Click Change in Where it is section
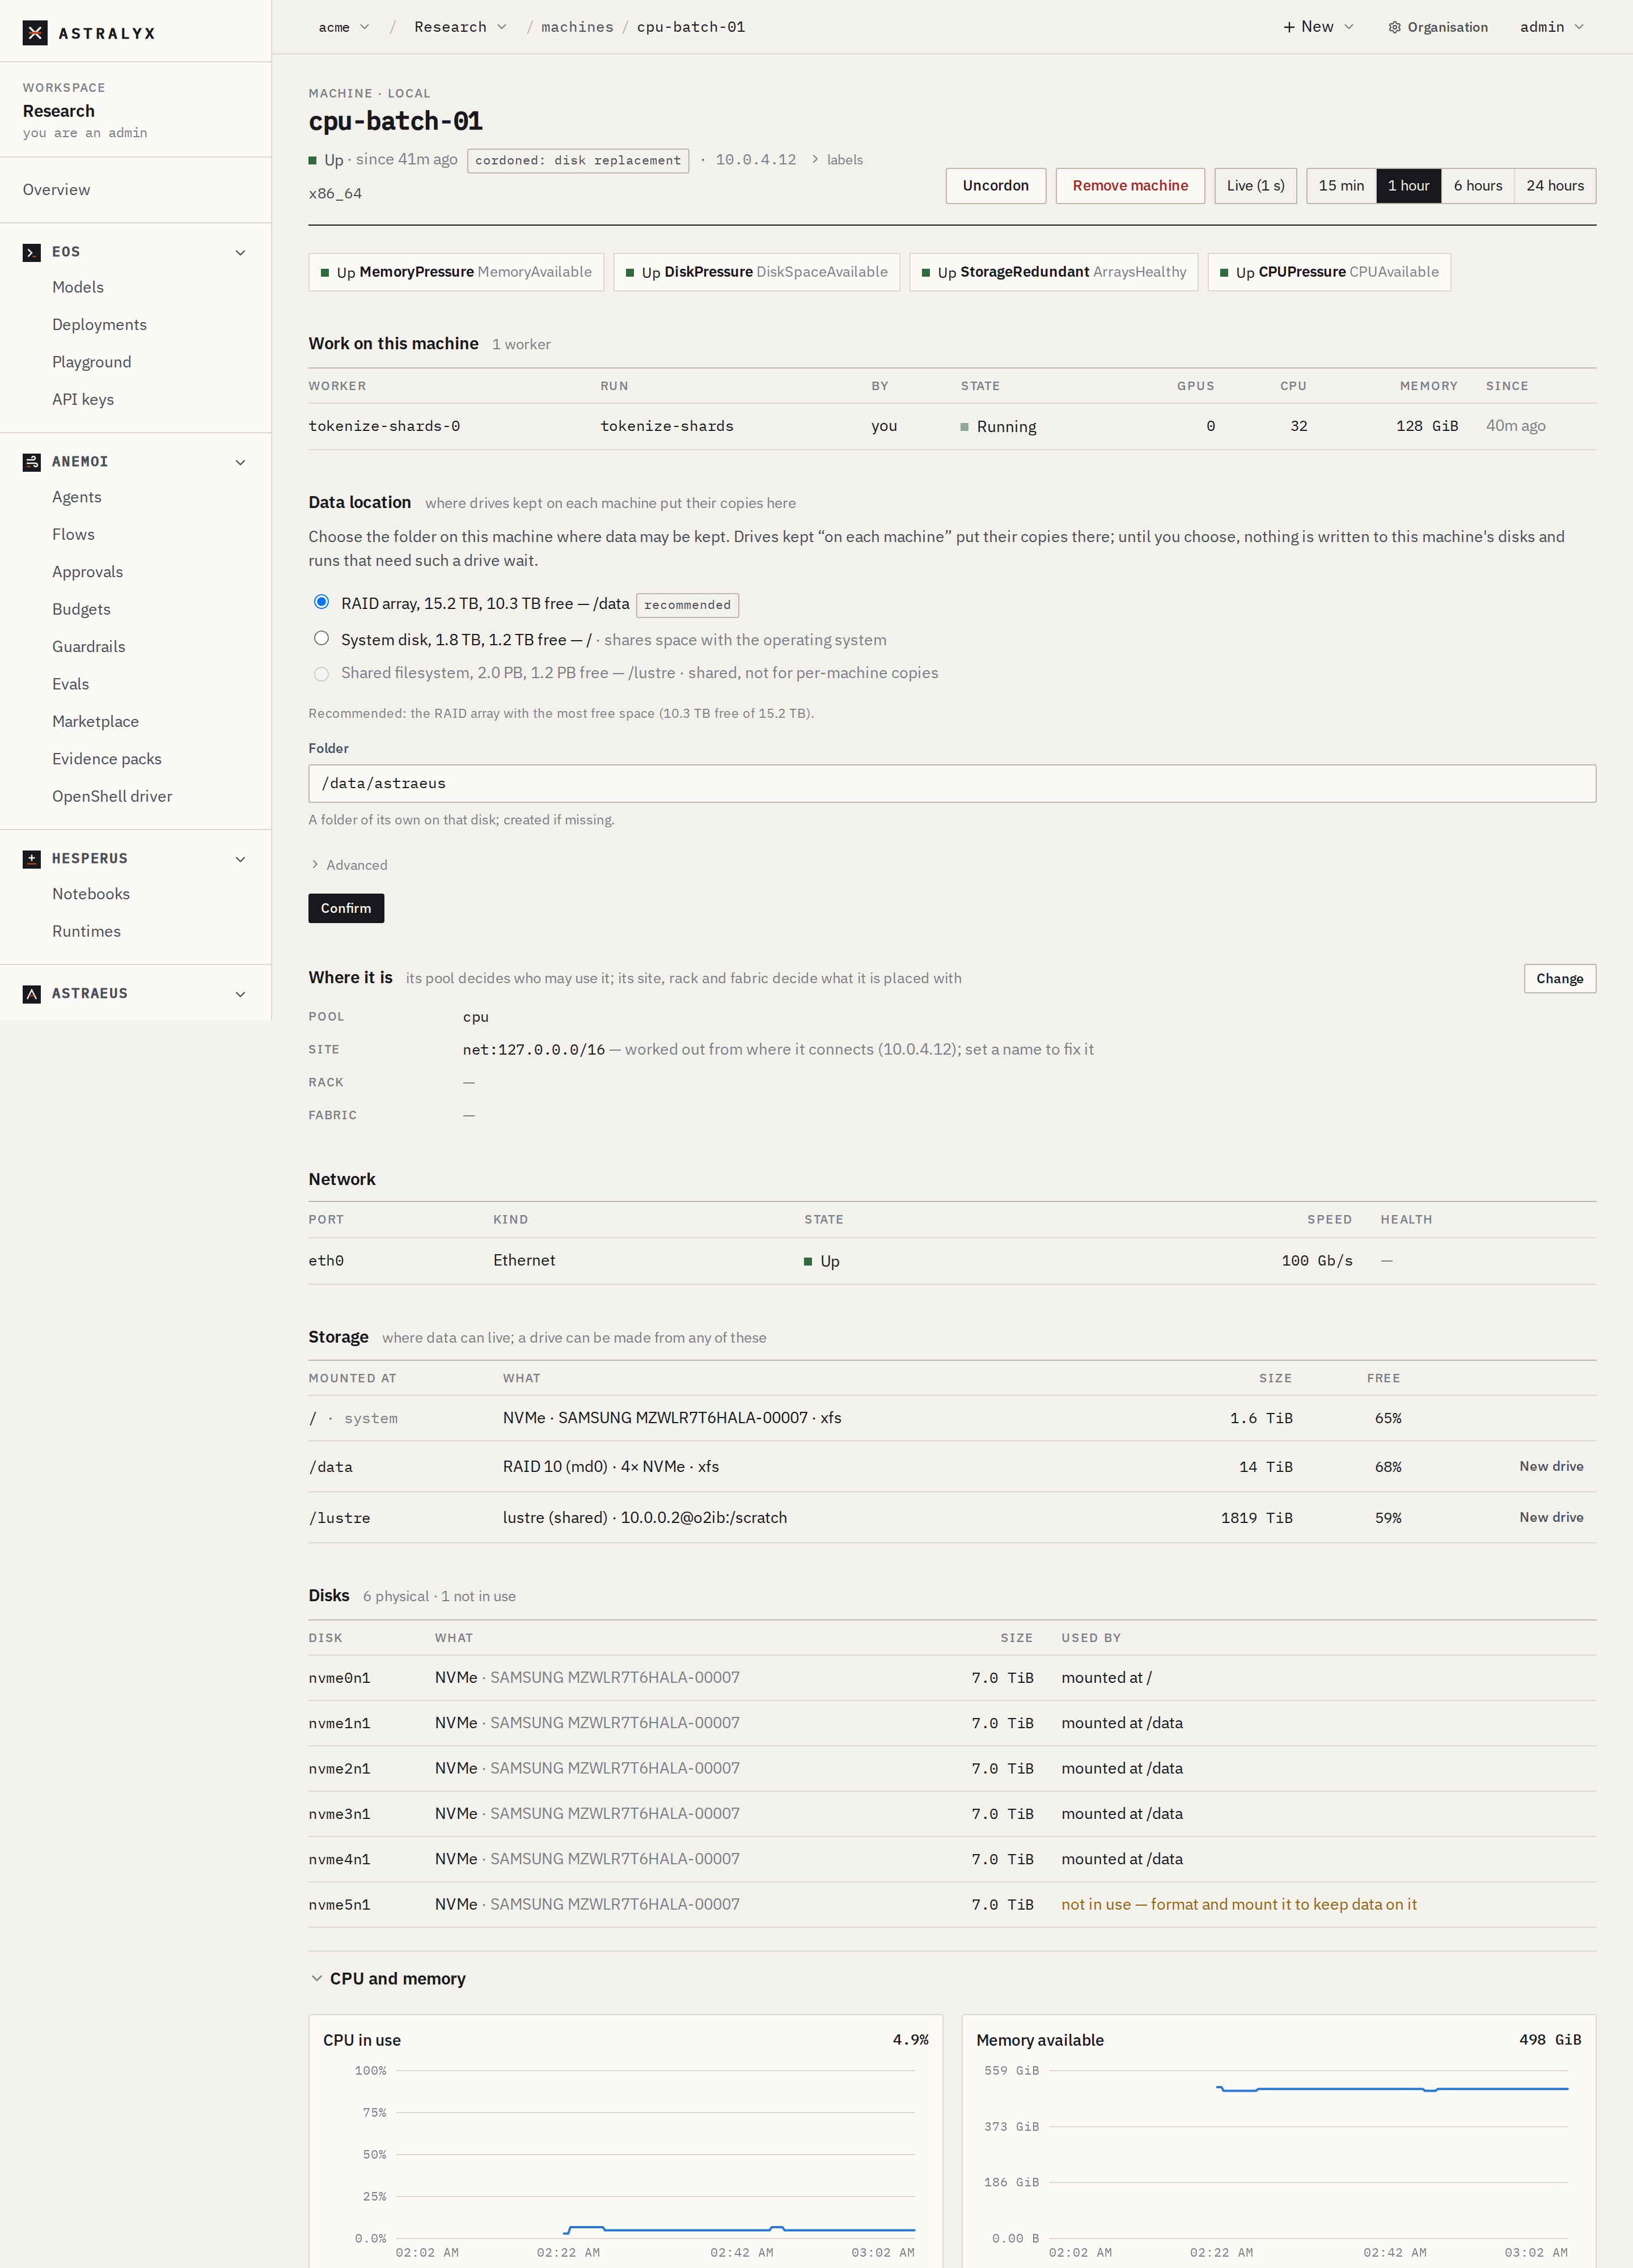This screenshot has width=1633, height=2268. [1559, 978]
